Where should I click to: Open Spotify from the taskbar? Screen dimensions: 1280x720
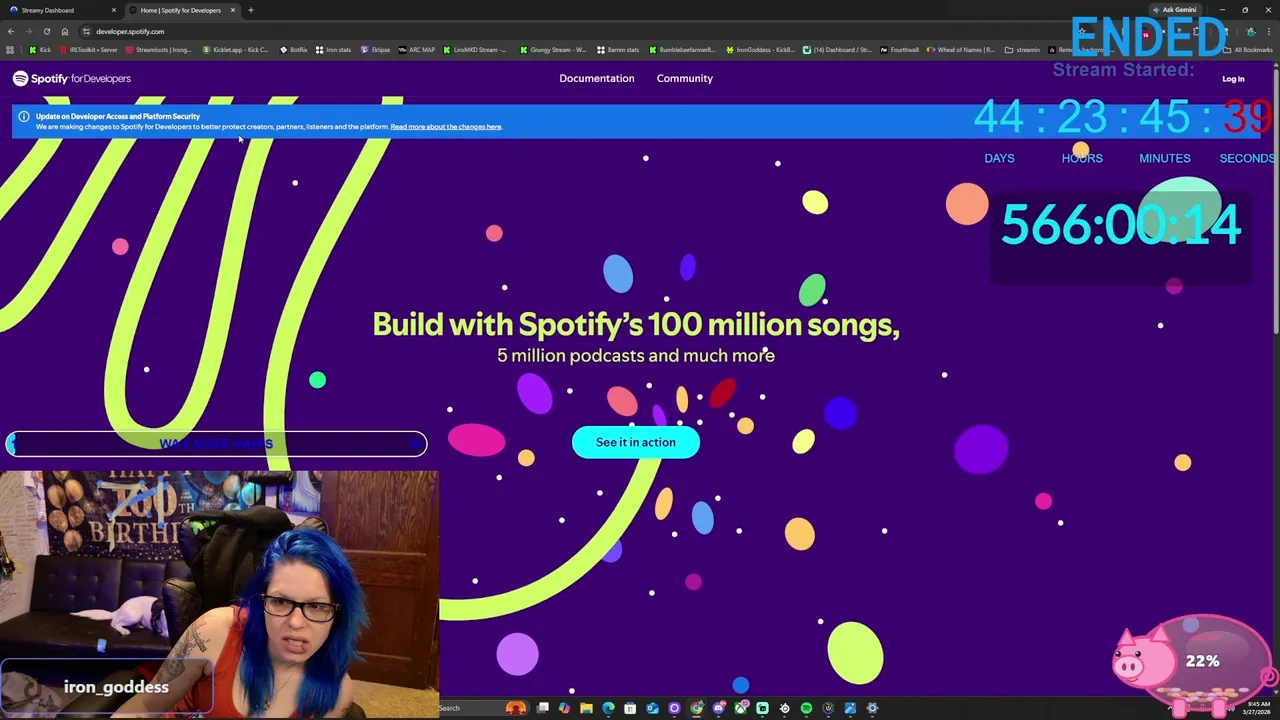806,708
